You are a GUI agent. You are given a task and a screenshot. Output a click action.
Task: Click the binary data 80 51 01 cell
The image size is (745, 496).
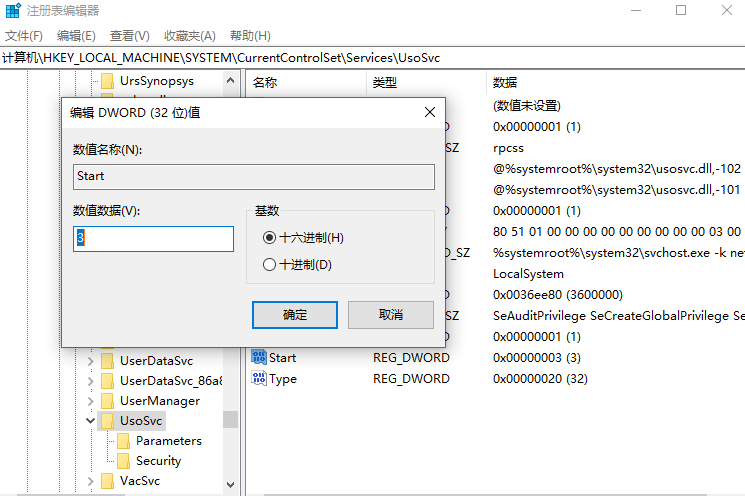click(x=617, y=232)
